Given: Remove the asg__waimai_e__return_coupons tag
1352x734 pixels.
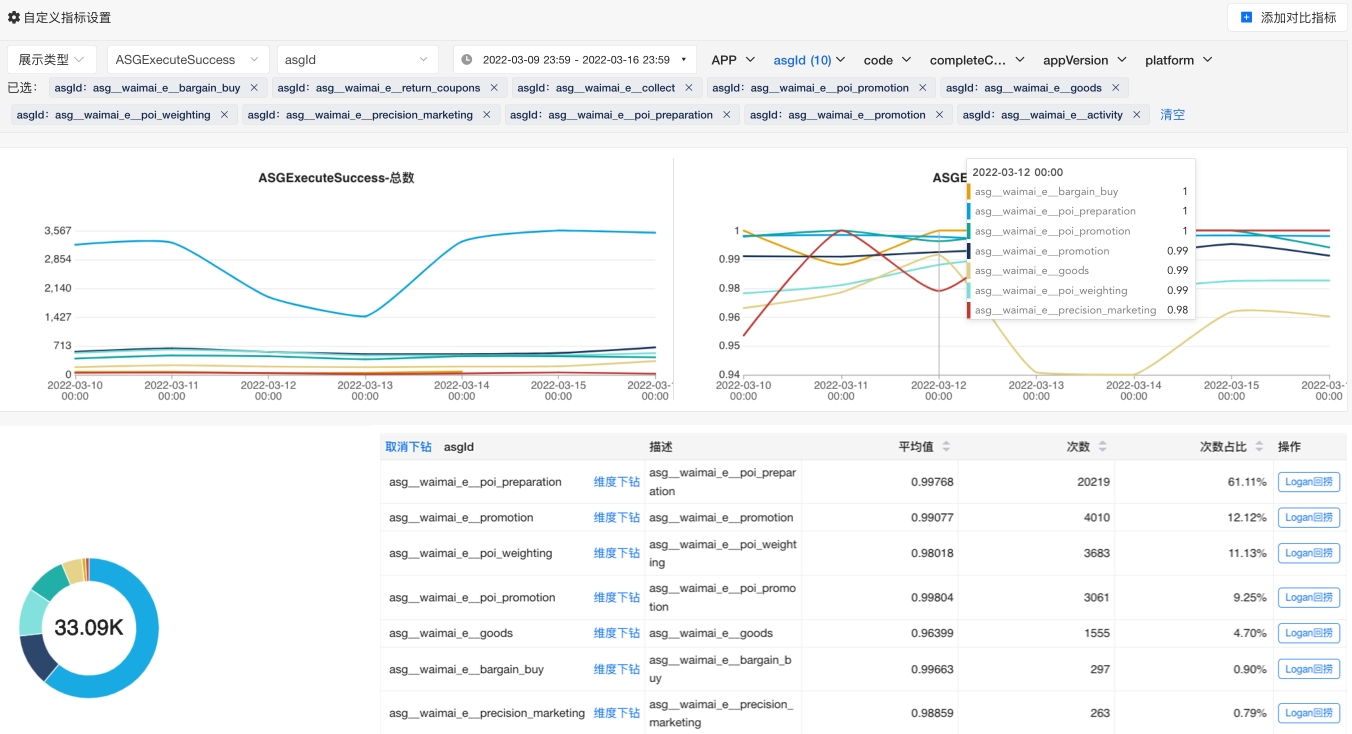Looking at the screenshot, I should click(x=494, y=88).
